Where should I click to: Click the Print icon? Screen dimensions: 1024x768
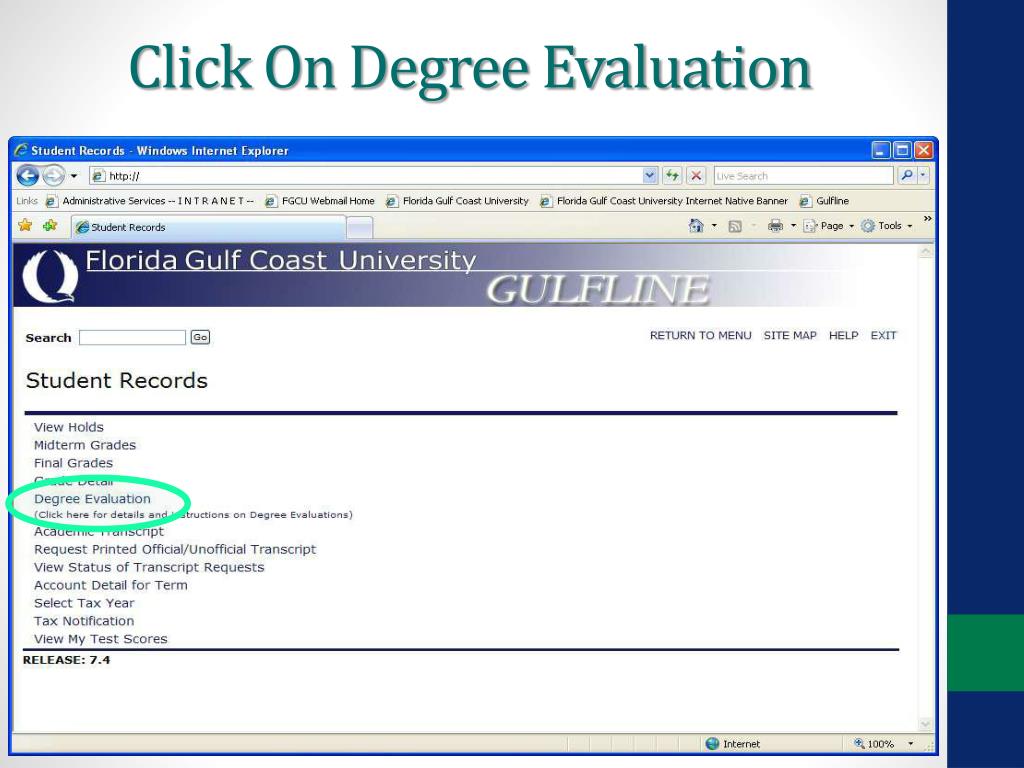point(775,227)
